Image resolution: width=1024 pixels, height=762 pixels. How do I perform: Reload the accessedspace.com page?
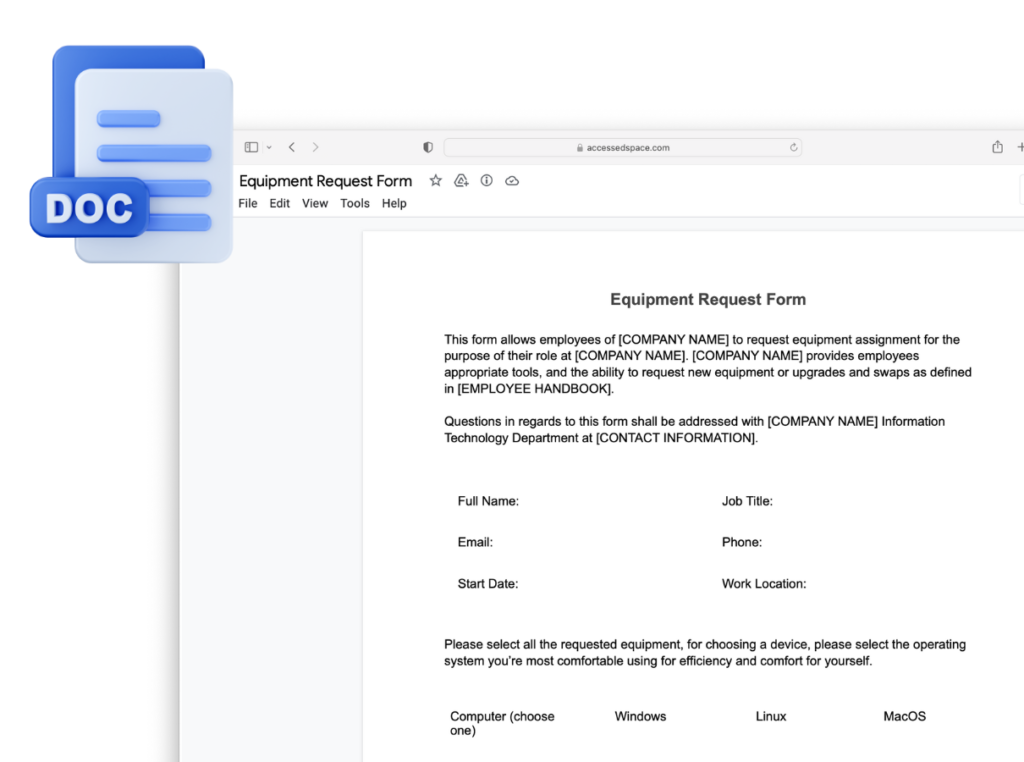(793, 146)
